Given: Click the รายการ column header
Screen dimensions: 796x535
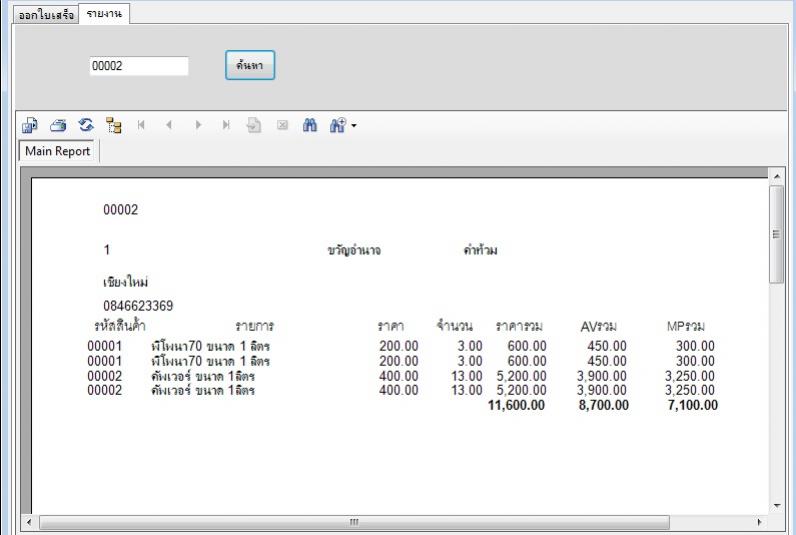Looking at the screenshot, I should point(254,326).
